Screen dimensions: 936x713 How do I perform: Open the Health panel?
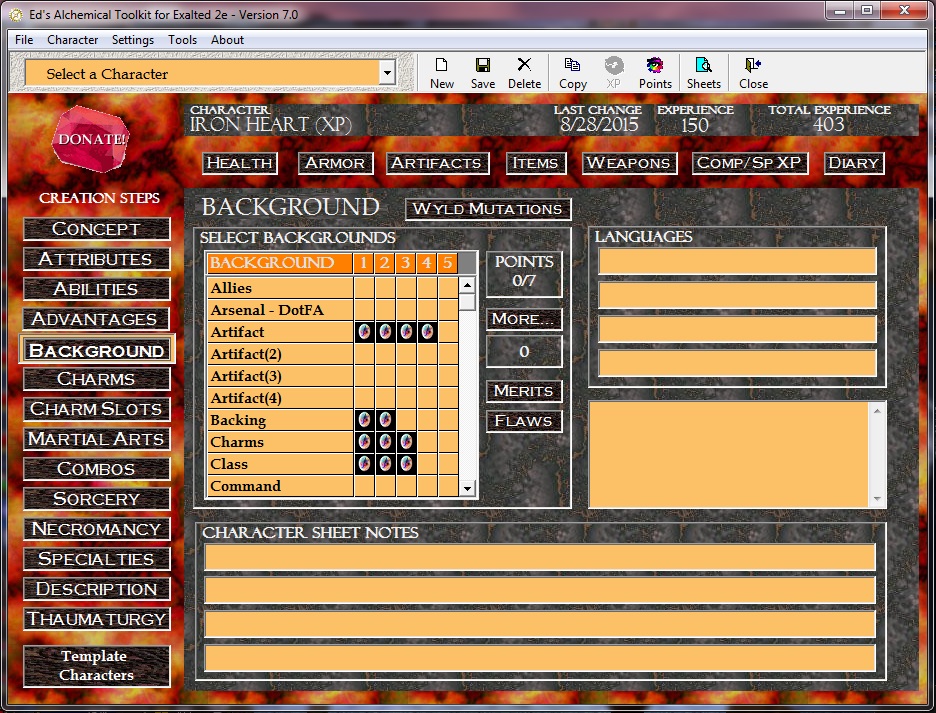click(x=239, y=163)
